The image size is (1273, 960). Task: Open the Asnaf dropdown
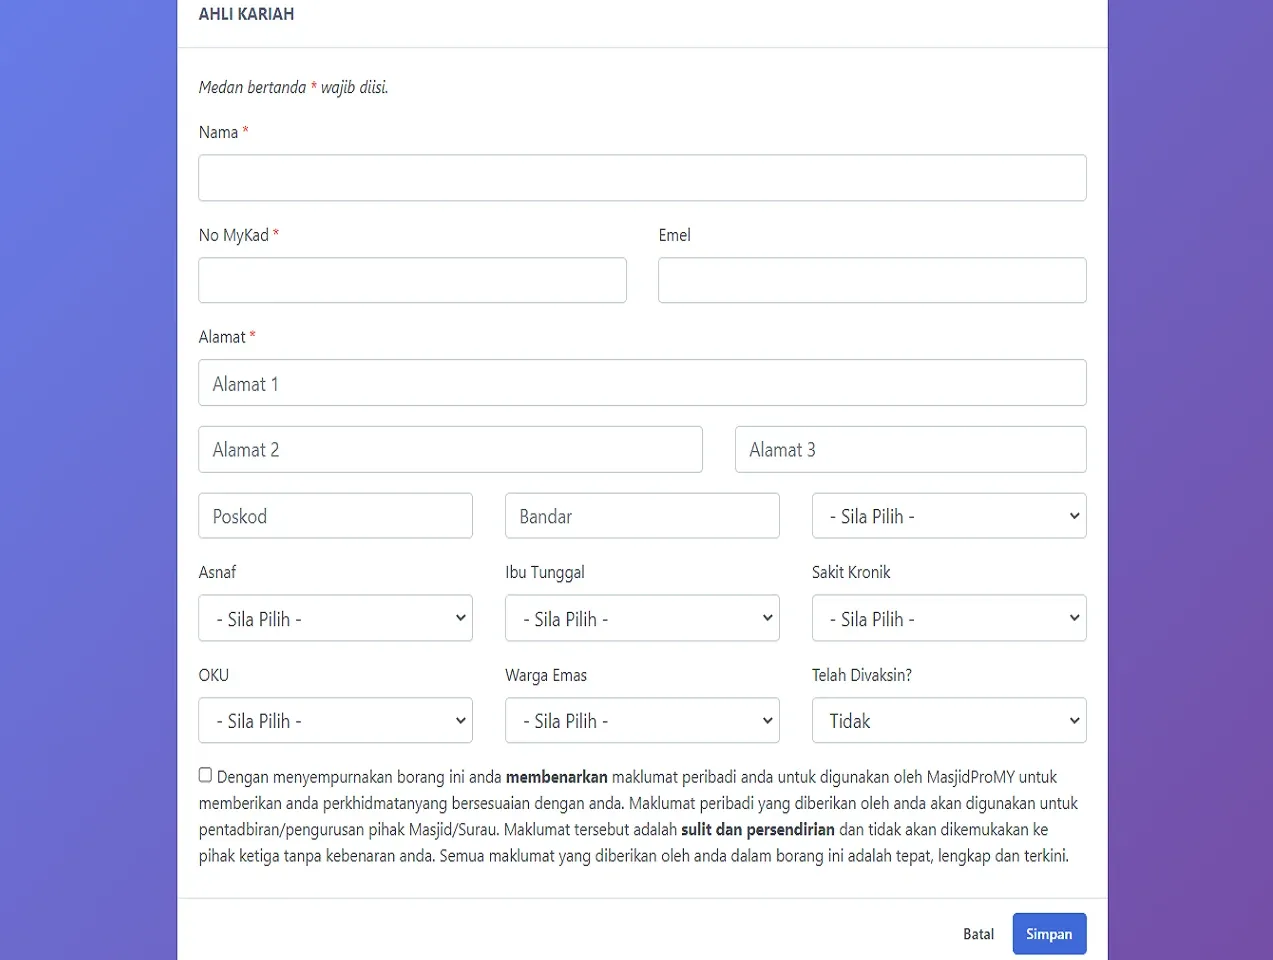tap(335, 619)
